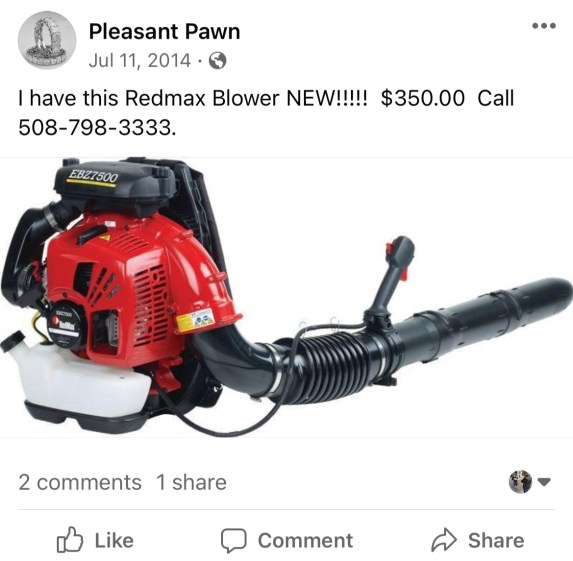Click the EBZ7500 label on the blower image

(x=93, y=177)
